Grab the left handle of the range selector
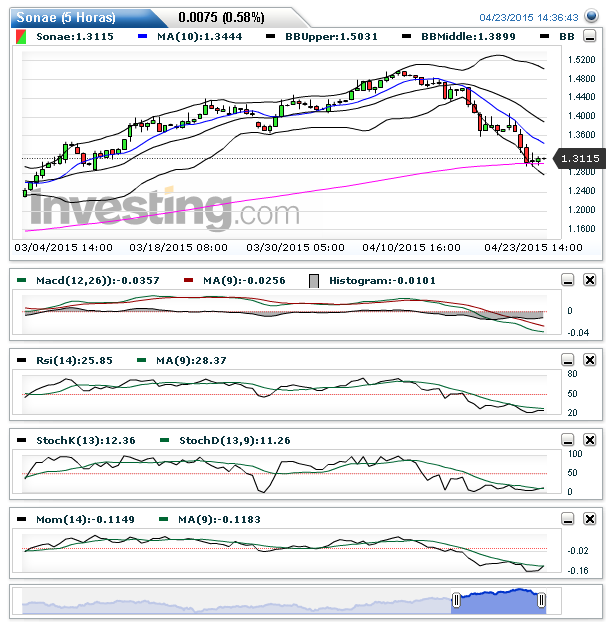This screenshot has height=627, width=613. coord(457,600)
